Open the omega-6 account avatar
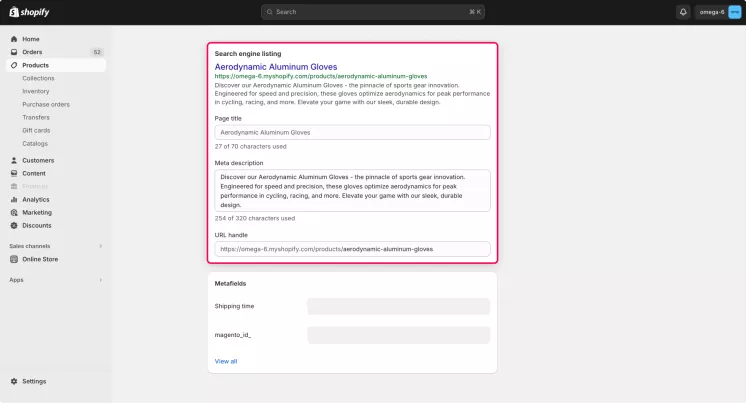Image resolution: width=746 pixels, height=403 pixels. click(x=735, y=12)
